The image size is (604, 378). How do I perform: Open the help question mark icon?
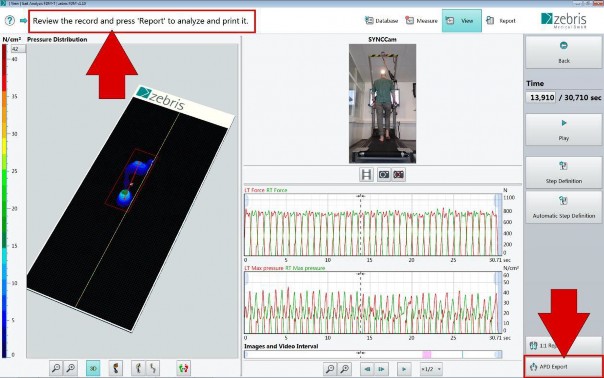click(10, 20)
